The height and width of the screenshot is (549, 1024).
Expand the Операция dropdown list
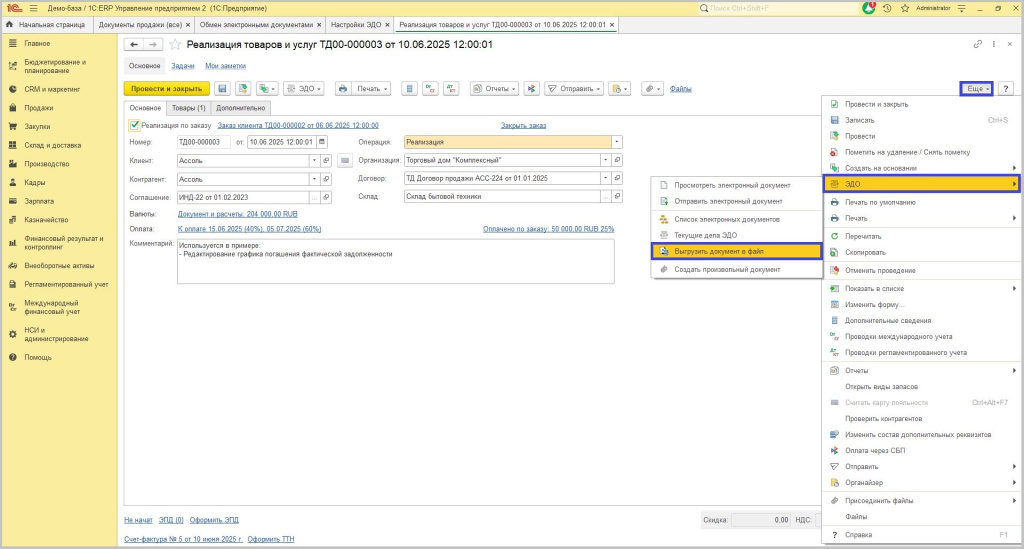pyautogui.click(x=617, y=142)
